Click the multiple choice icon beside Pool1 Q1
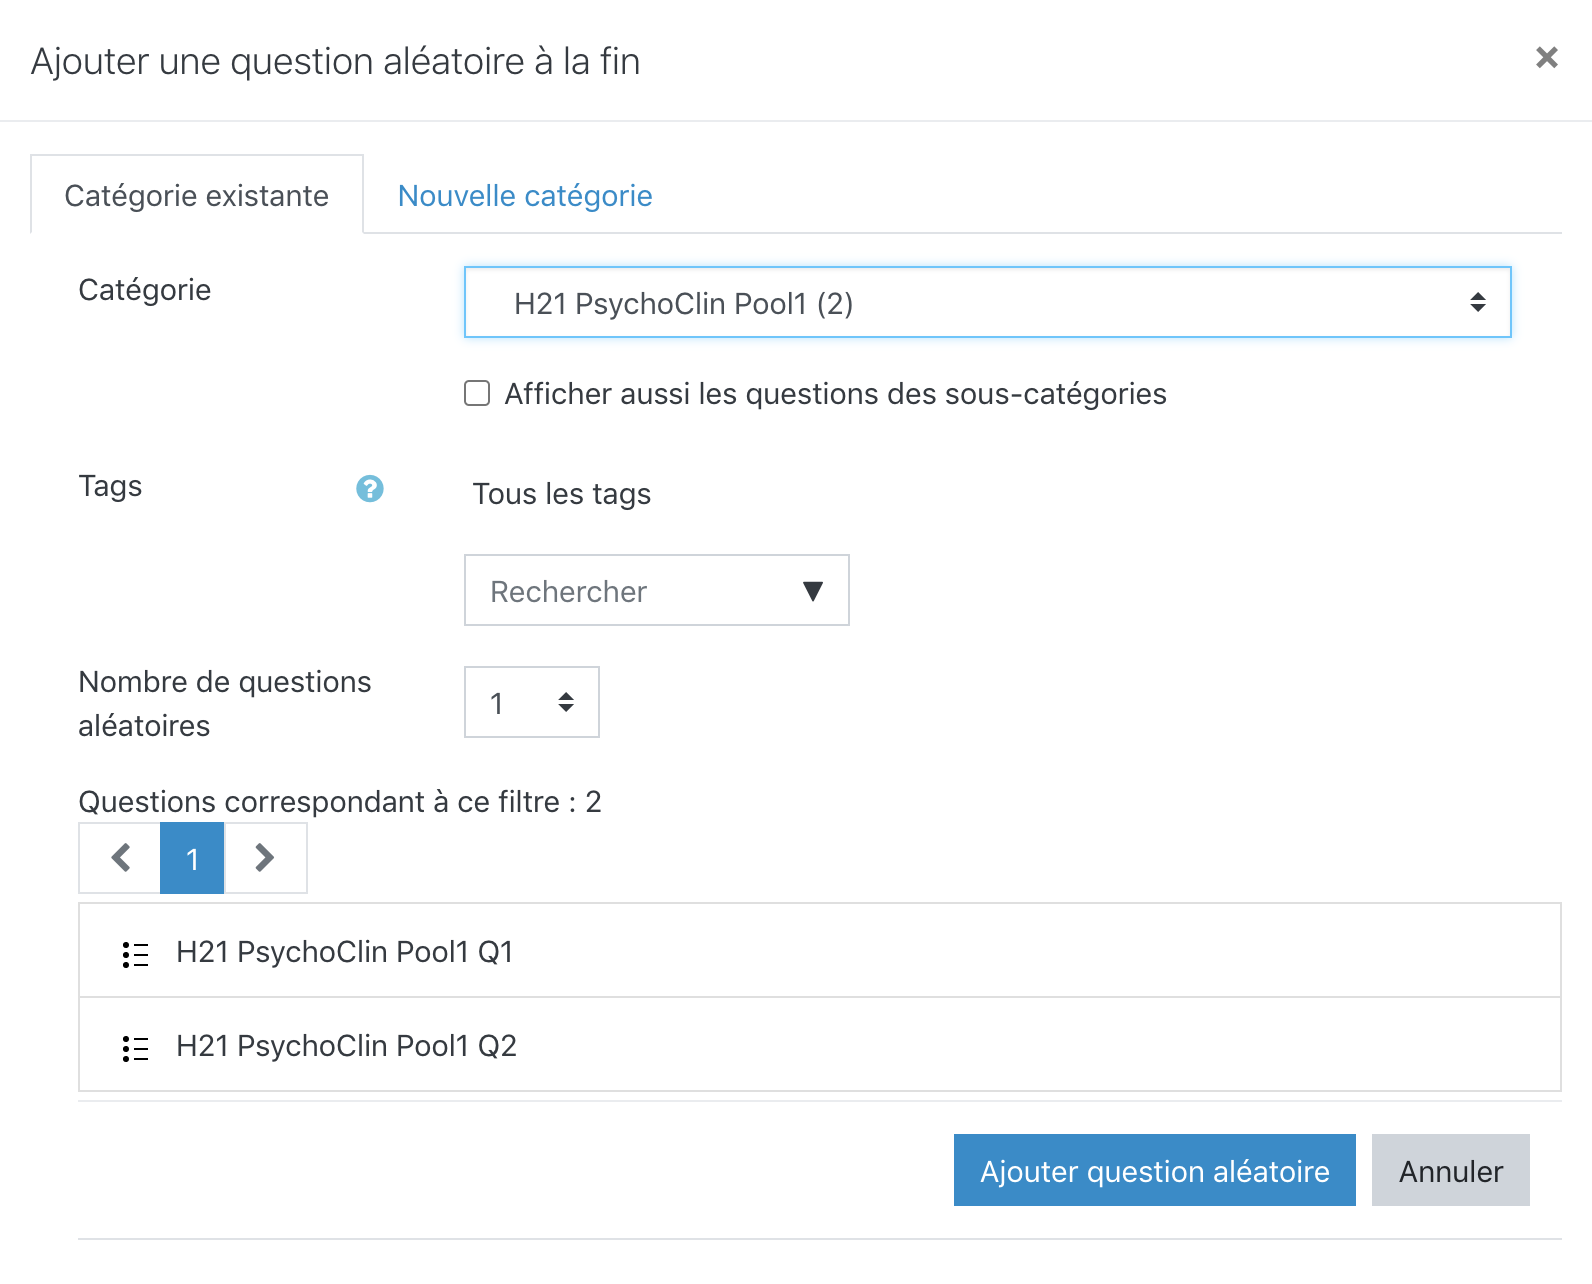The image size is (1592, 1284). [x=135, y=954]
